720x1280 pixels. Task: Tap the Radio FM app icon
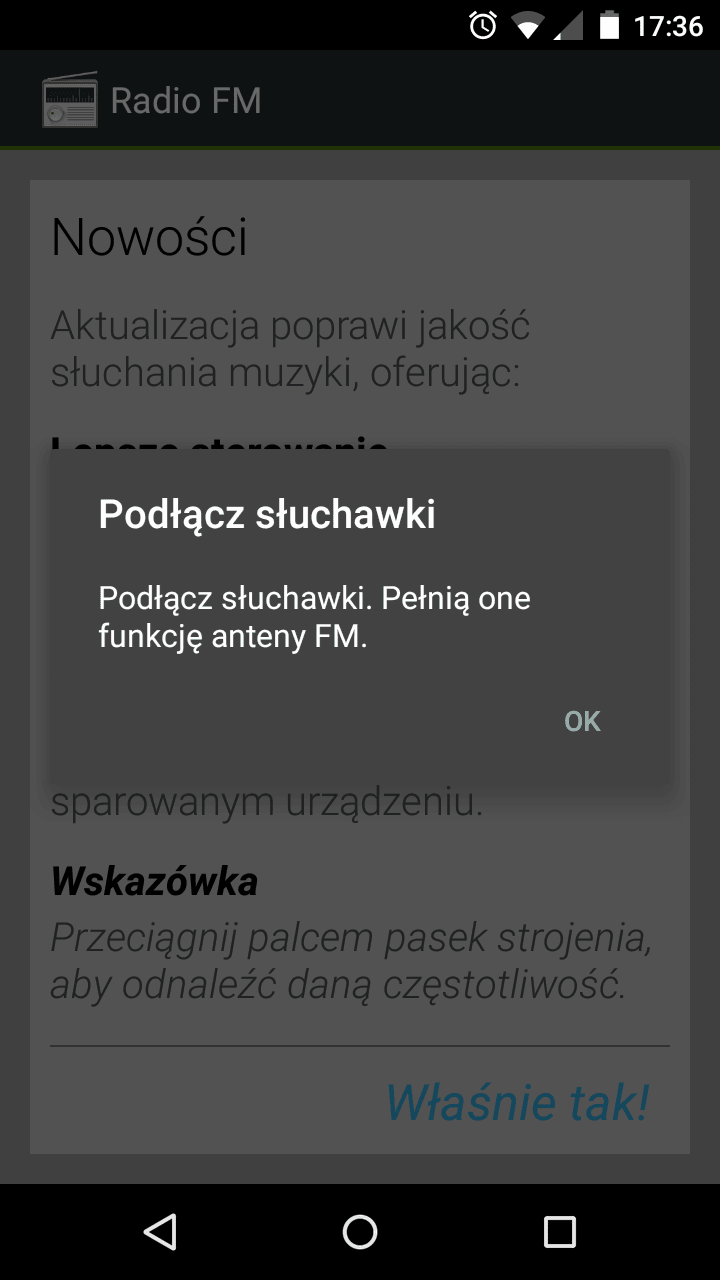70,100
